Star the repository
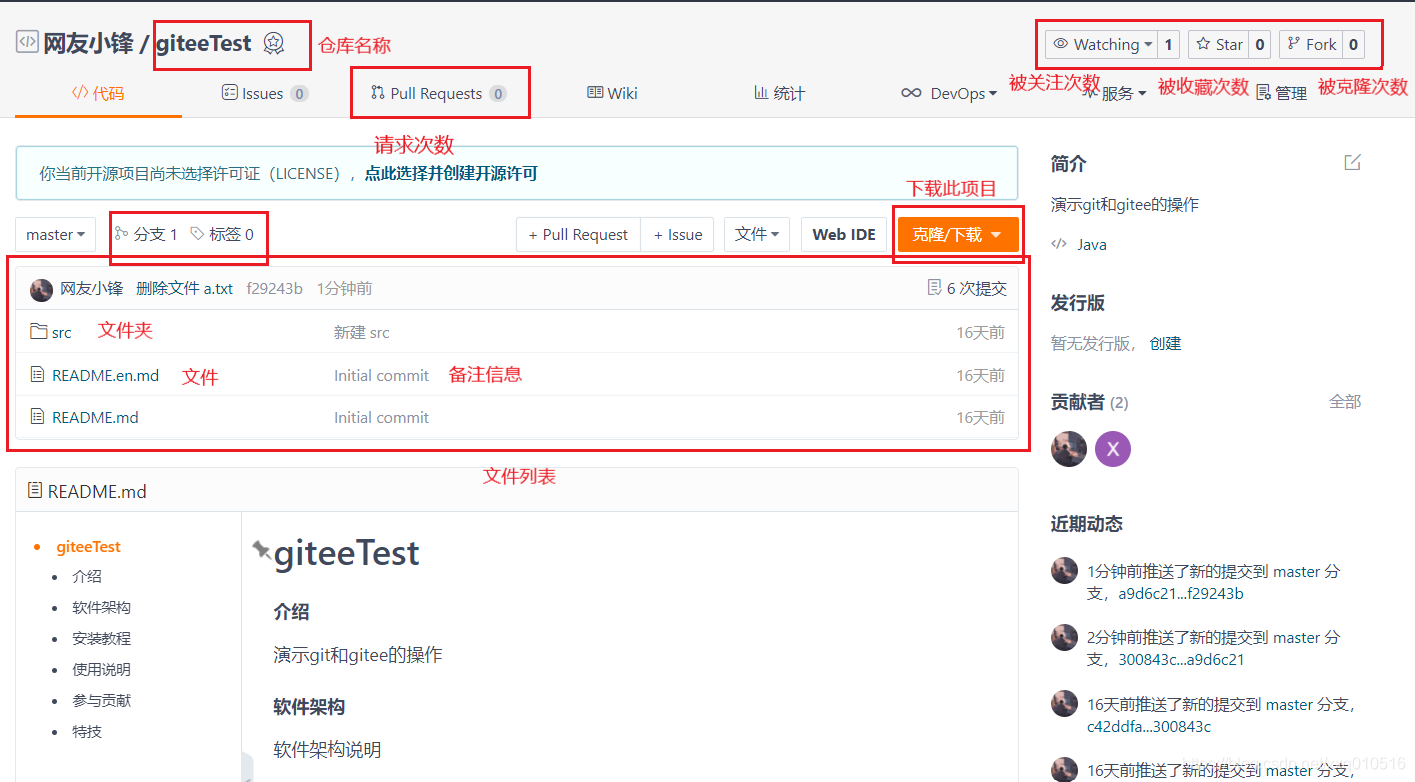Viewport: 1415px width, 782px height. pos(1218,44)
